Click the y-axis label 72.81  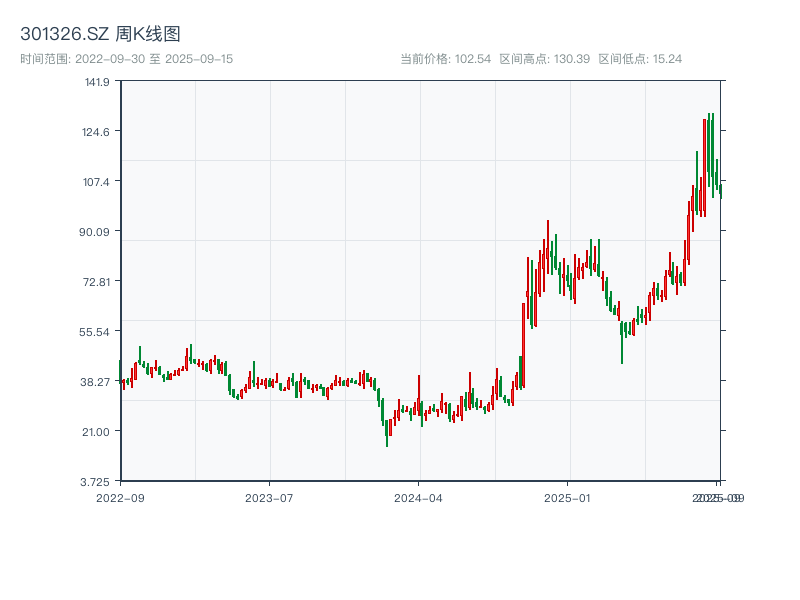click(x=96, y=282)
